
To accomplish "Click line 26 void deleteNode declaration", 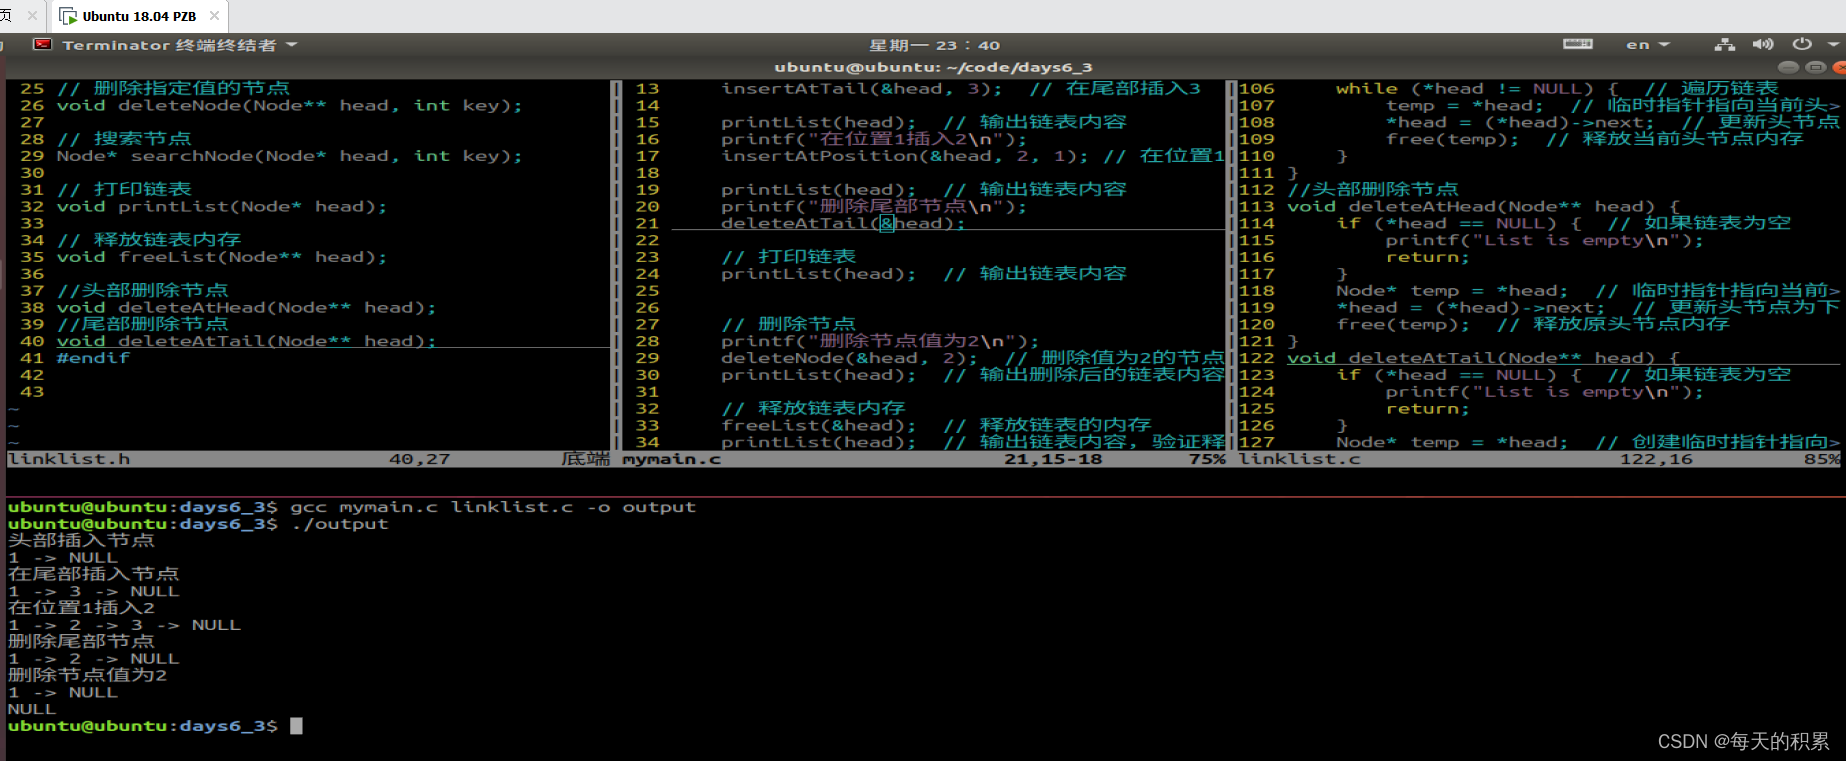I will (289, 106).
